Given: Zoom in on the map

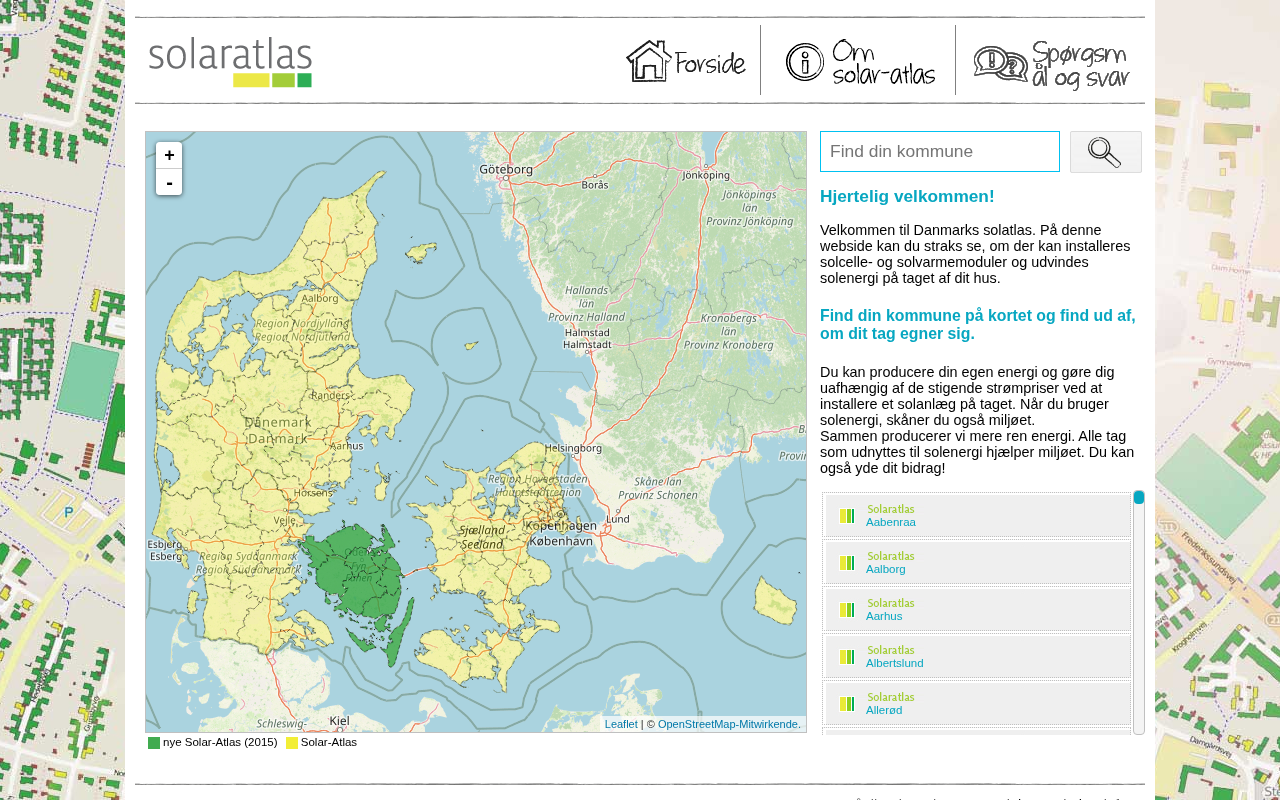Looking at the screenshot, I should pos(169,155).
